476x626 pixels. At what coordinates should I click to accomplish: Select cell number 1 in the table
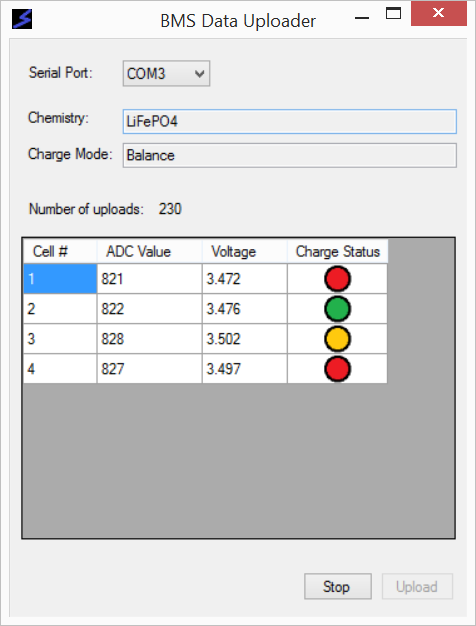(x=60, y=279)
